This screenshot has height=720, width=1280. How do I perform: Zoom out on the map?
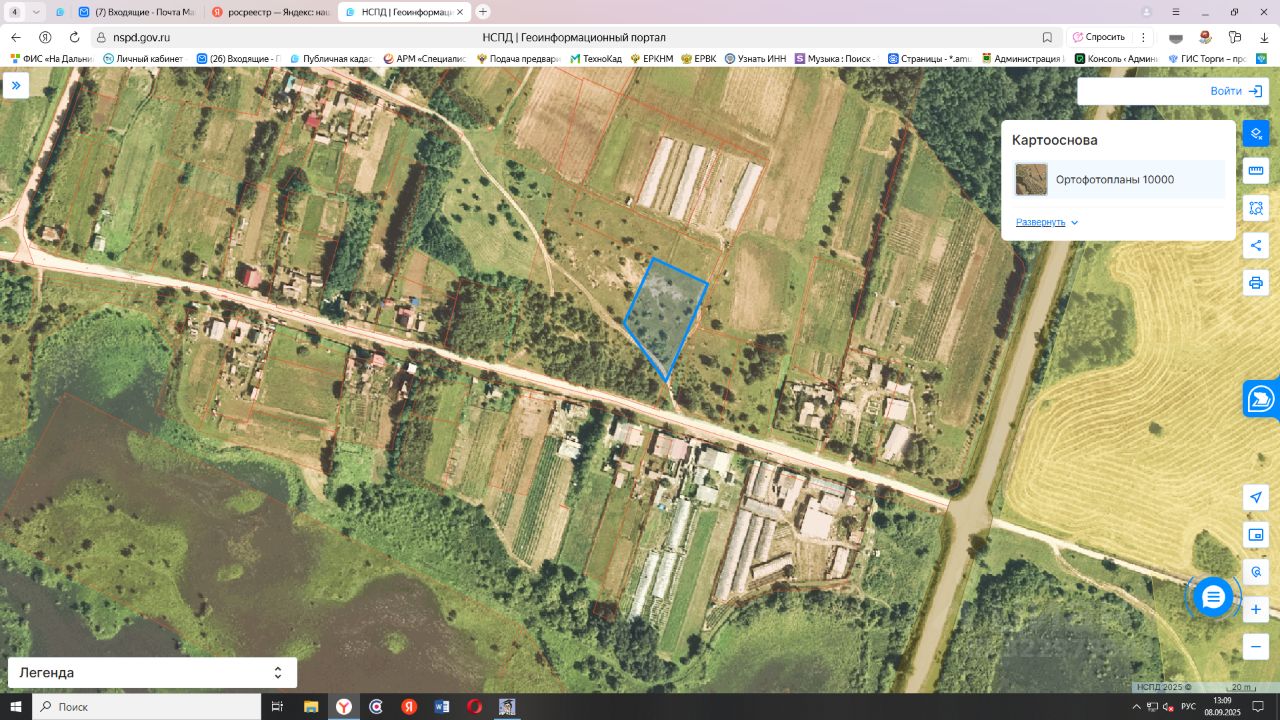point(1256,647)
